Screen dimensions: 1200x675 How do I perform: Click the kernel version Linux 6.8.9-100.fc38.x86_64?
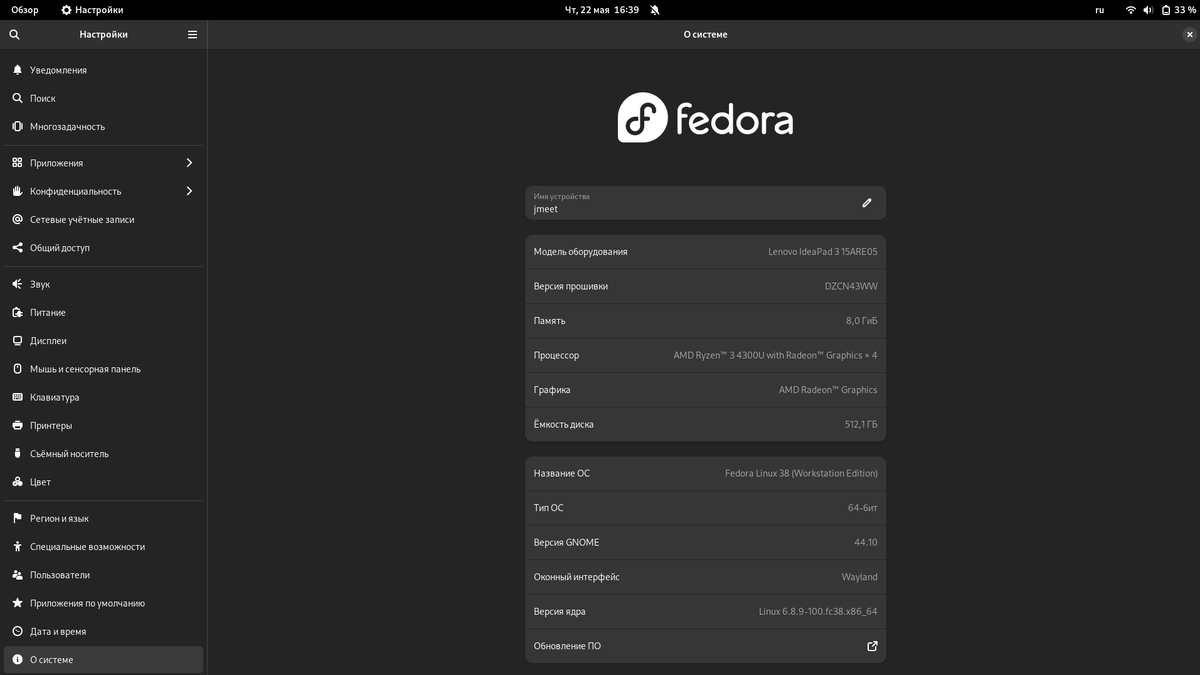coord(818,611)
